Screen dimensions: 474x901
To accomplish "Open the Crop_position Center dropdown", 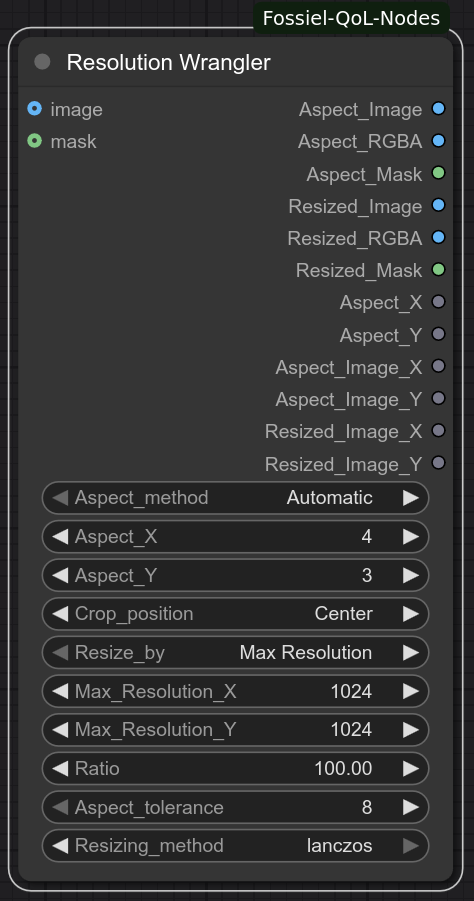I will coord(236,614).
